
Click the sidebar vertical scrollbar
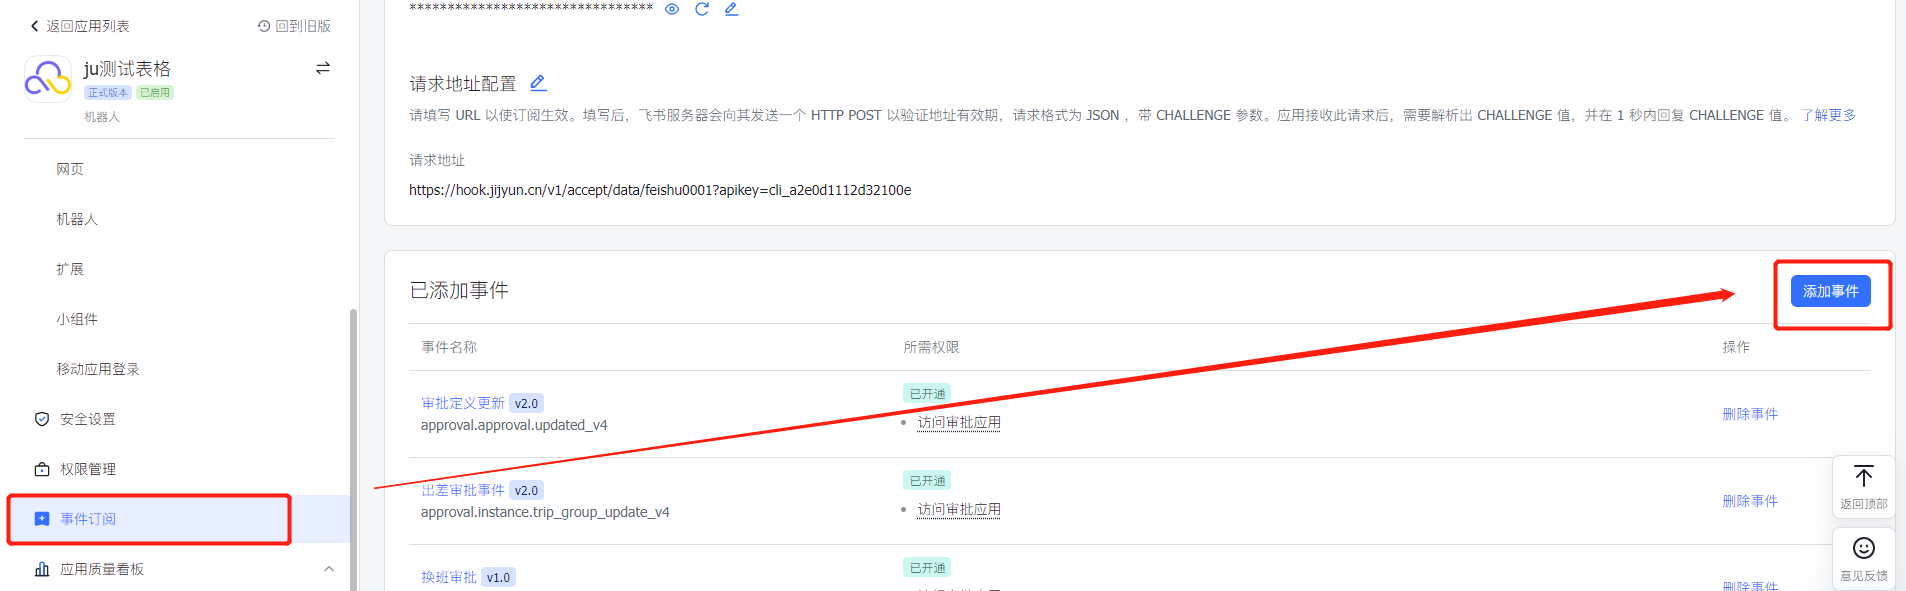[x=353, y=449]
